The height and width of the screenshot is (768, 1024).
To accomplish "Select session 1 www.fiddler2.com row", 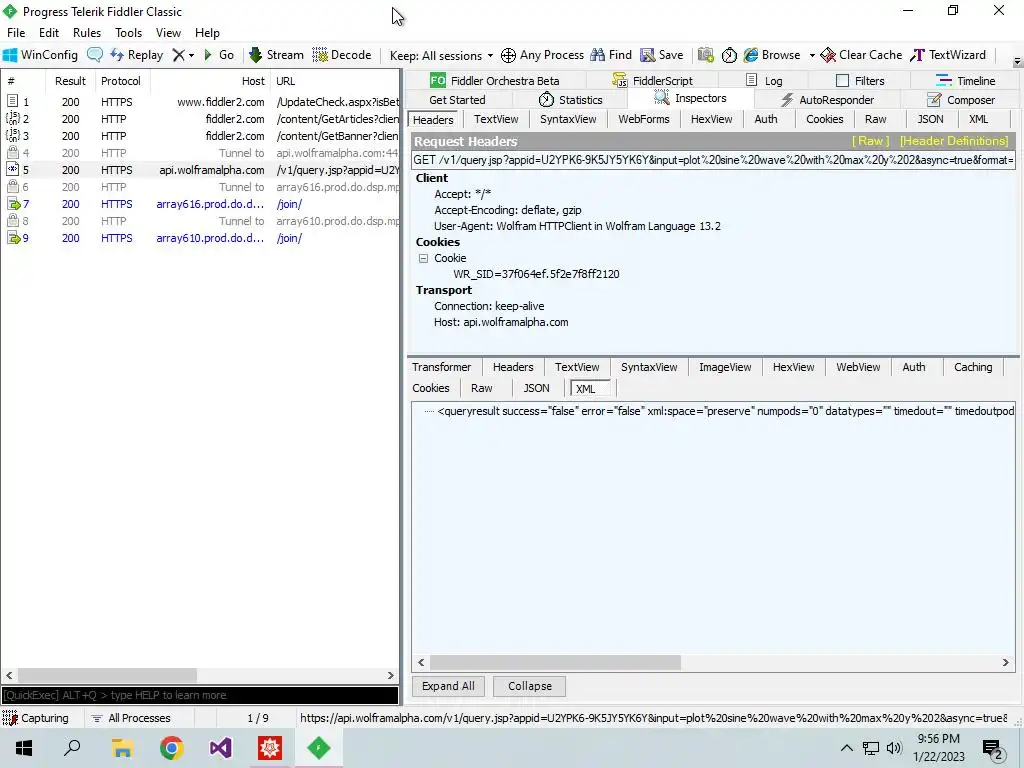I will [x=200, y=102].
